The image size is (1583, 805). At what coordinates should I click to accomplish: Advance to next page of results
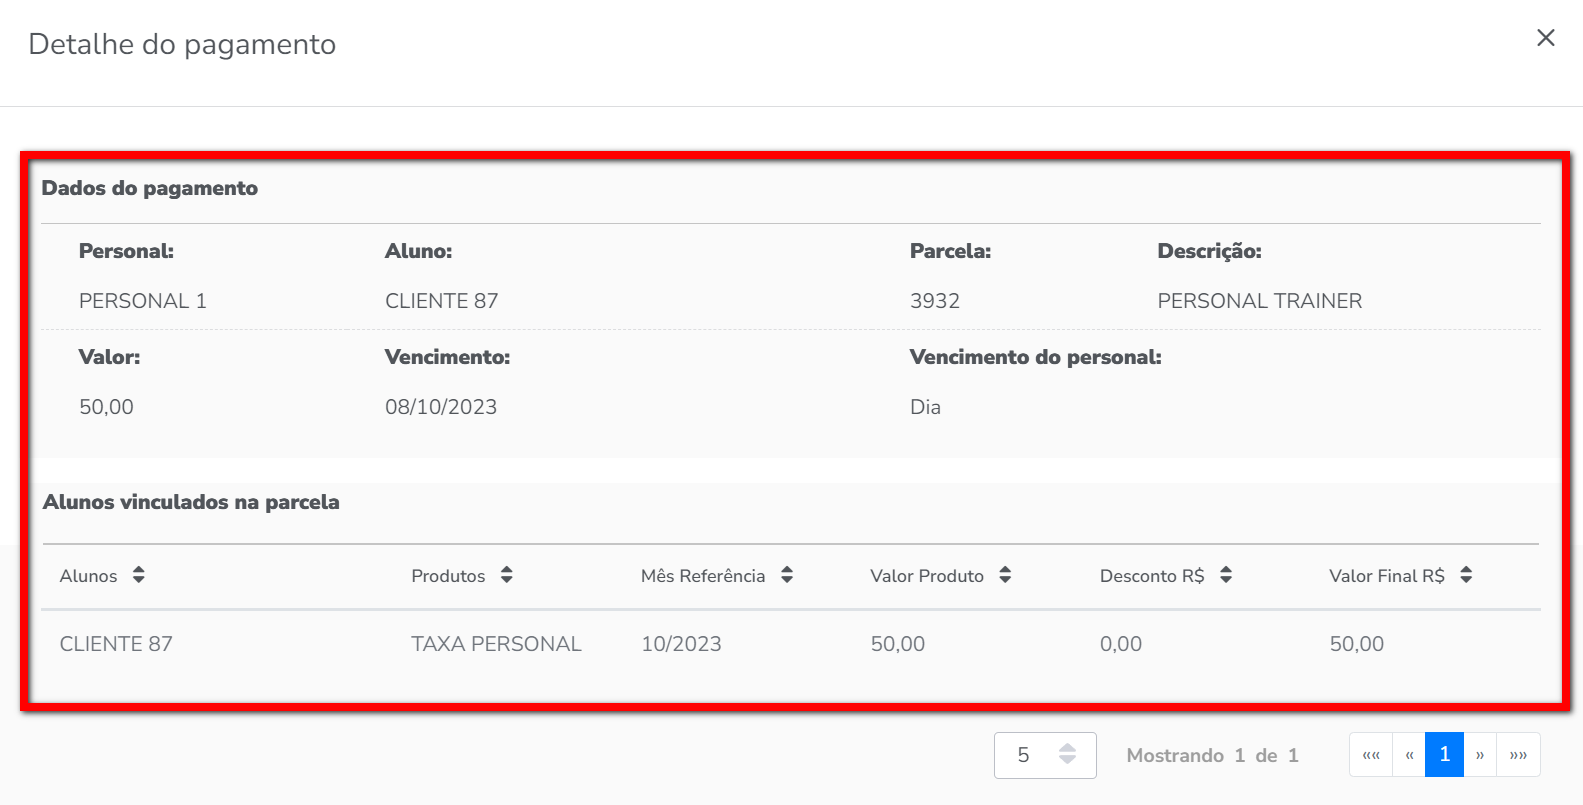pyautogui.click(x=1480, y=755)
